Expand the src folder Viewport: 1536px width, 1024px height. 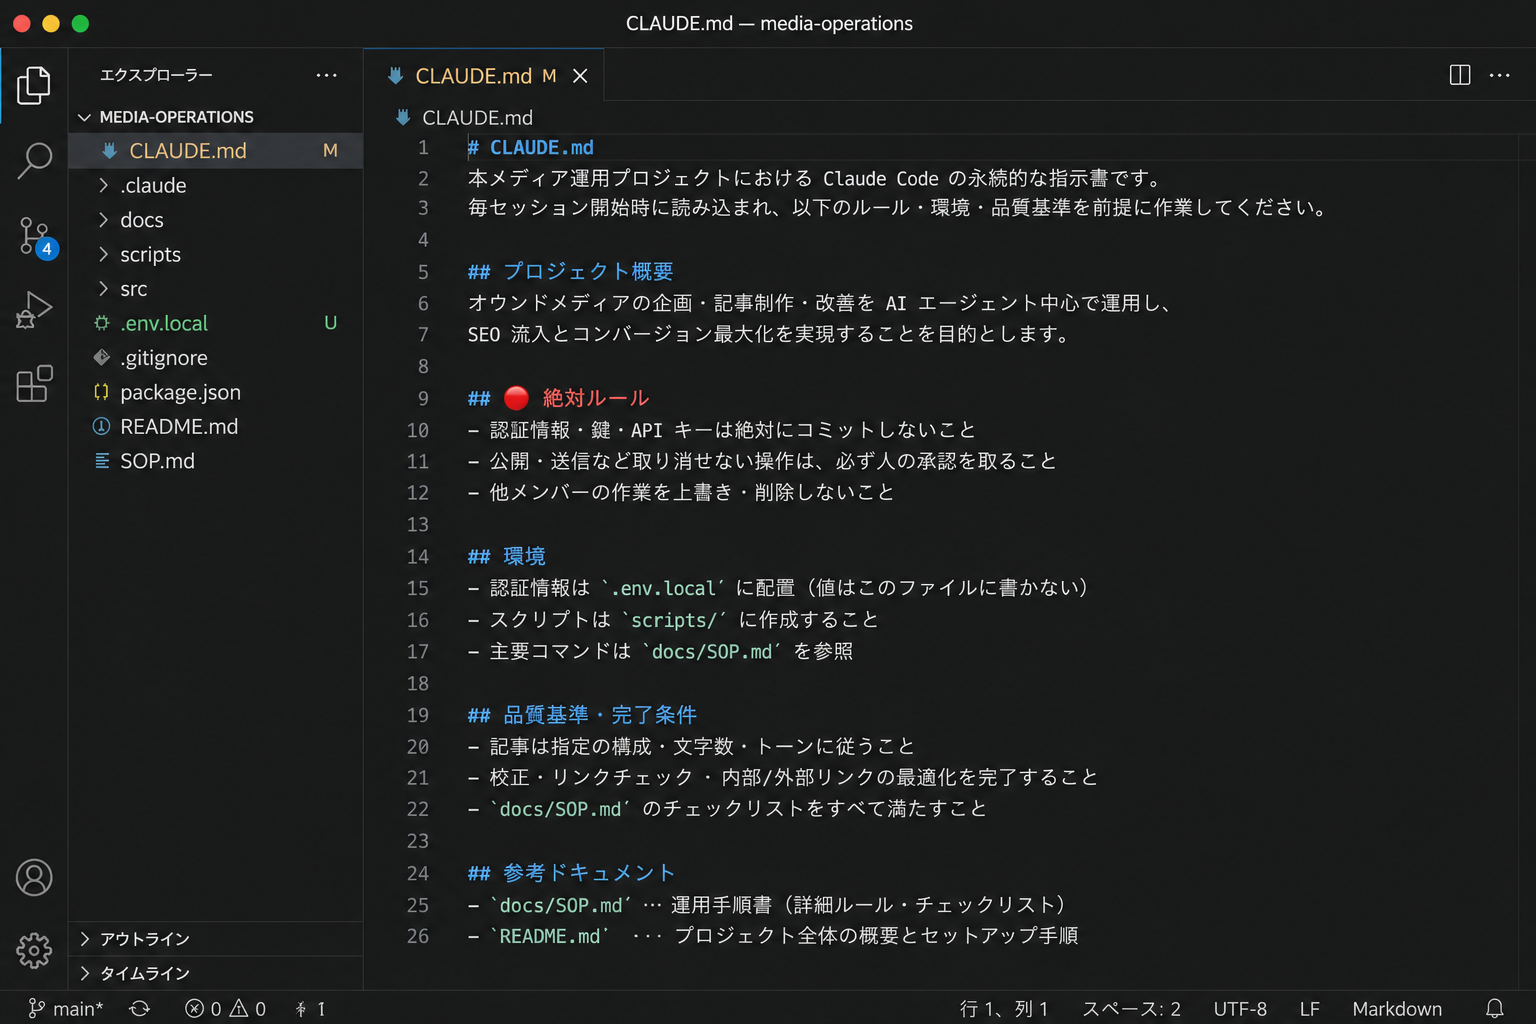pyautogui.click(x=215, y=289)
